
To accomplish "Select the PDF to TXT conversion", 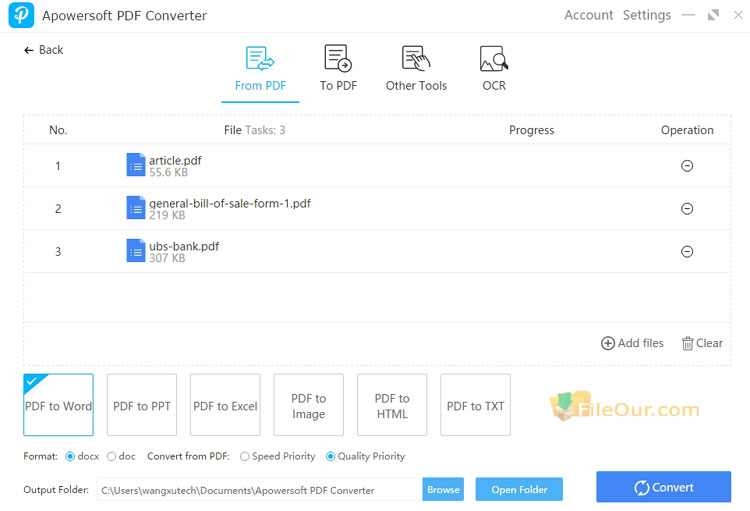I will (x=475, y=405).
